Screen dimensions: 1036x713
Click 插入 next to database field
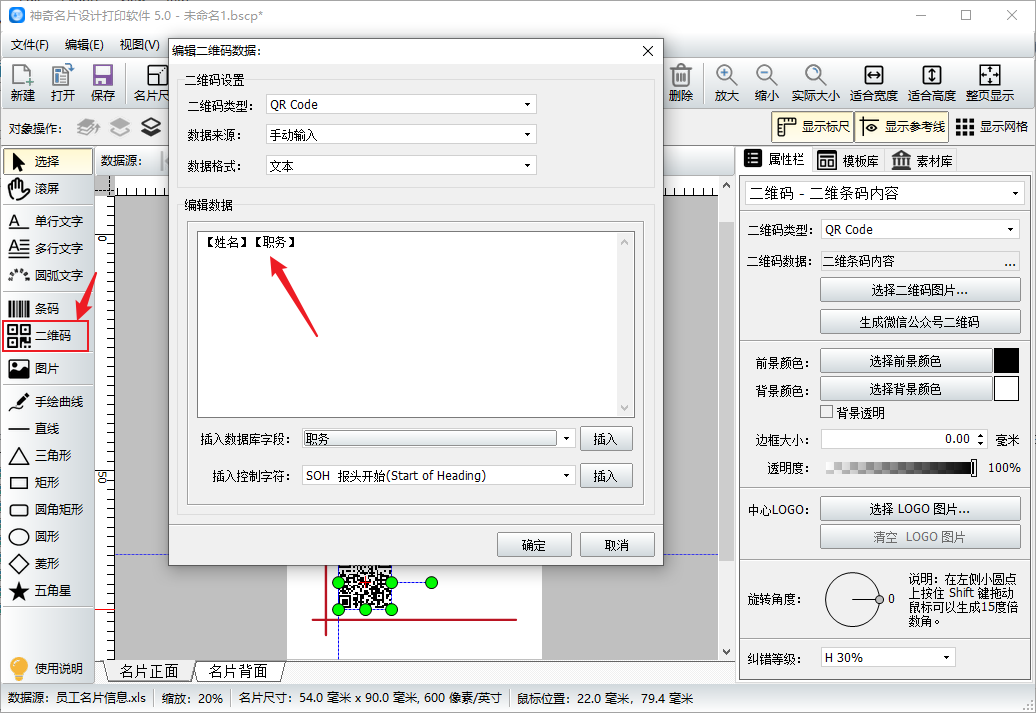click(x=605, y=439)
